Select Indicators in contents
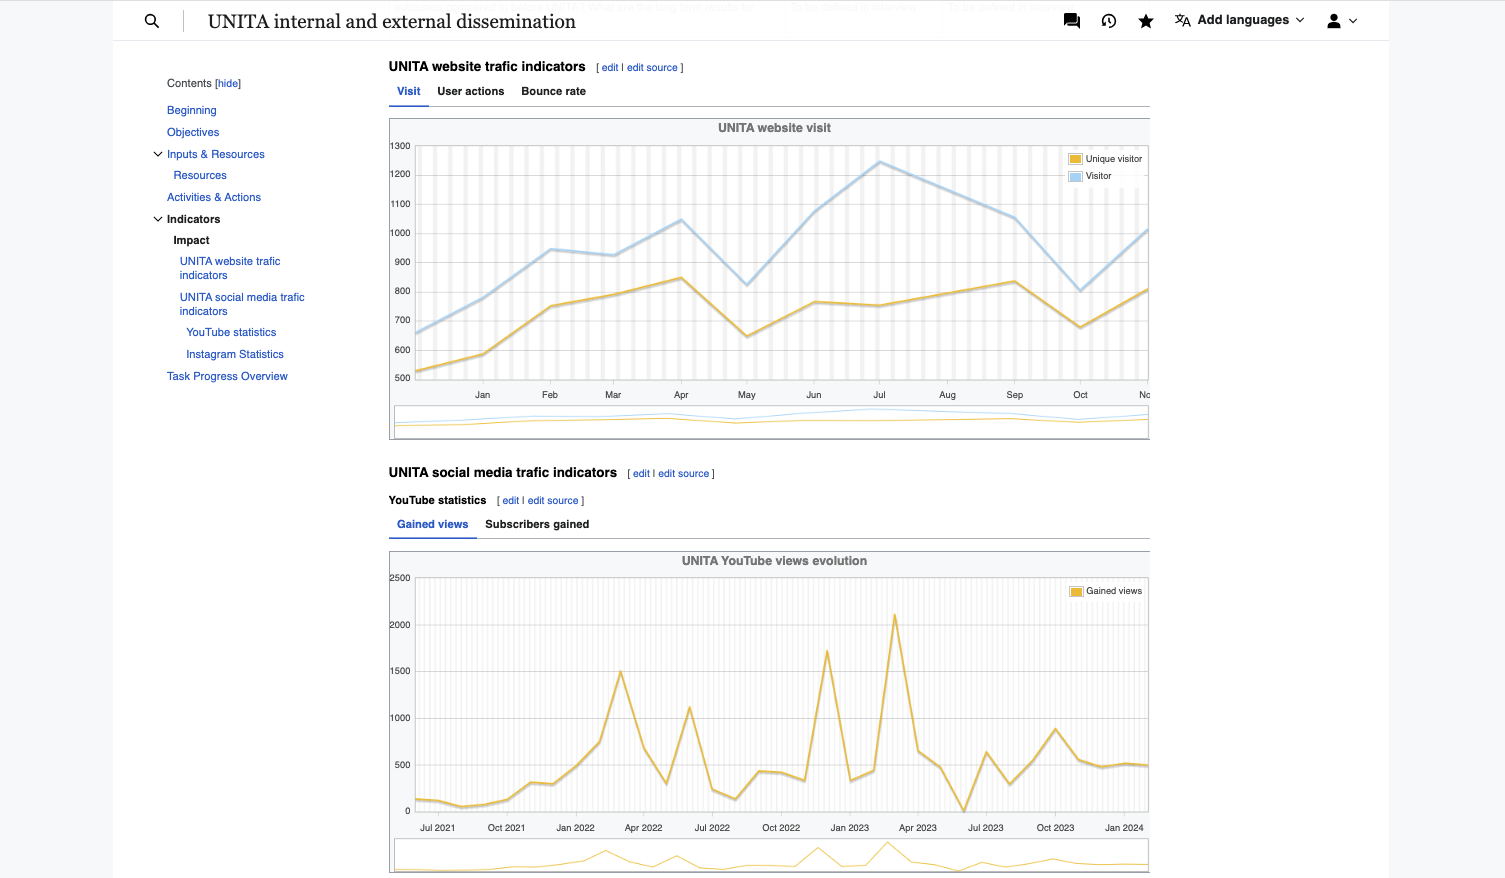The height and width of the screenshot is (878, 1505). tap(193, 219)
